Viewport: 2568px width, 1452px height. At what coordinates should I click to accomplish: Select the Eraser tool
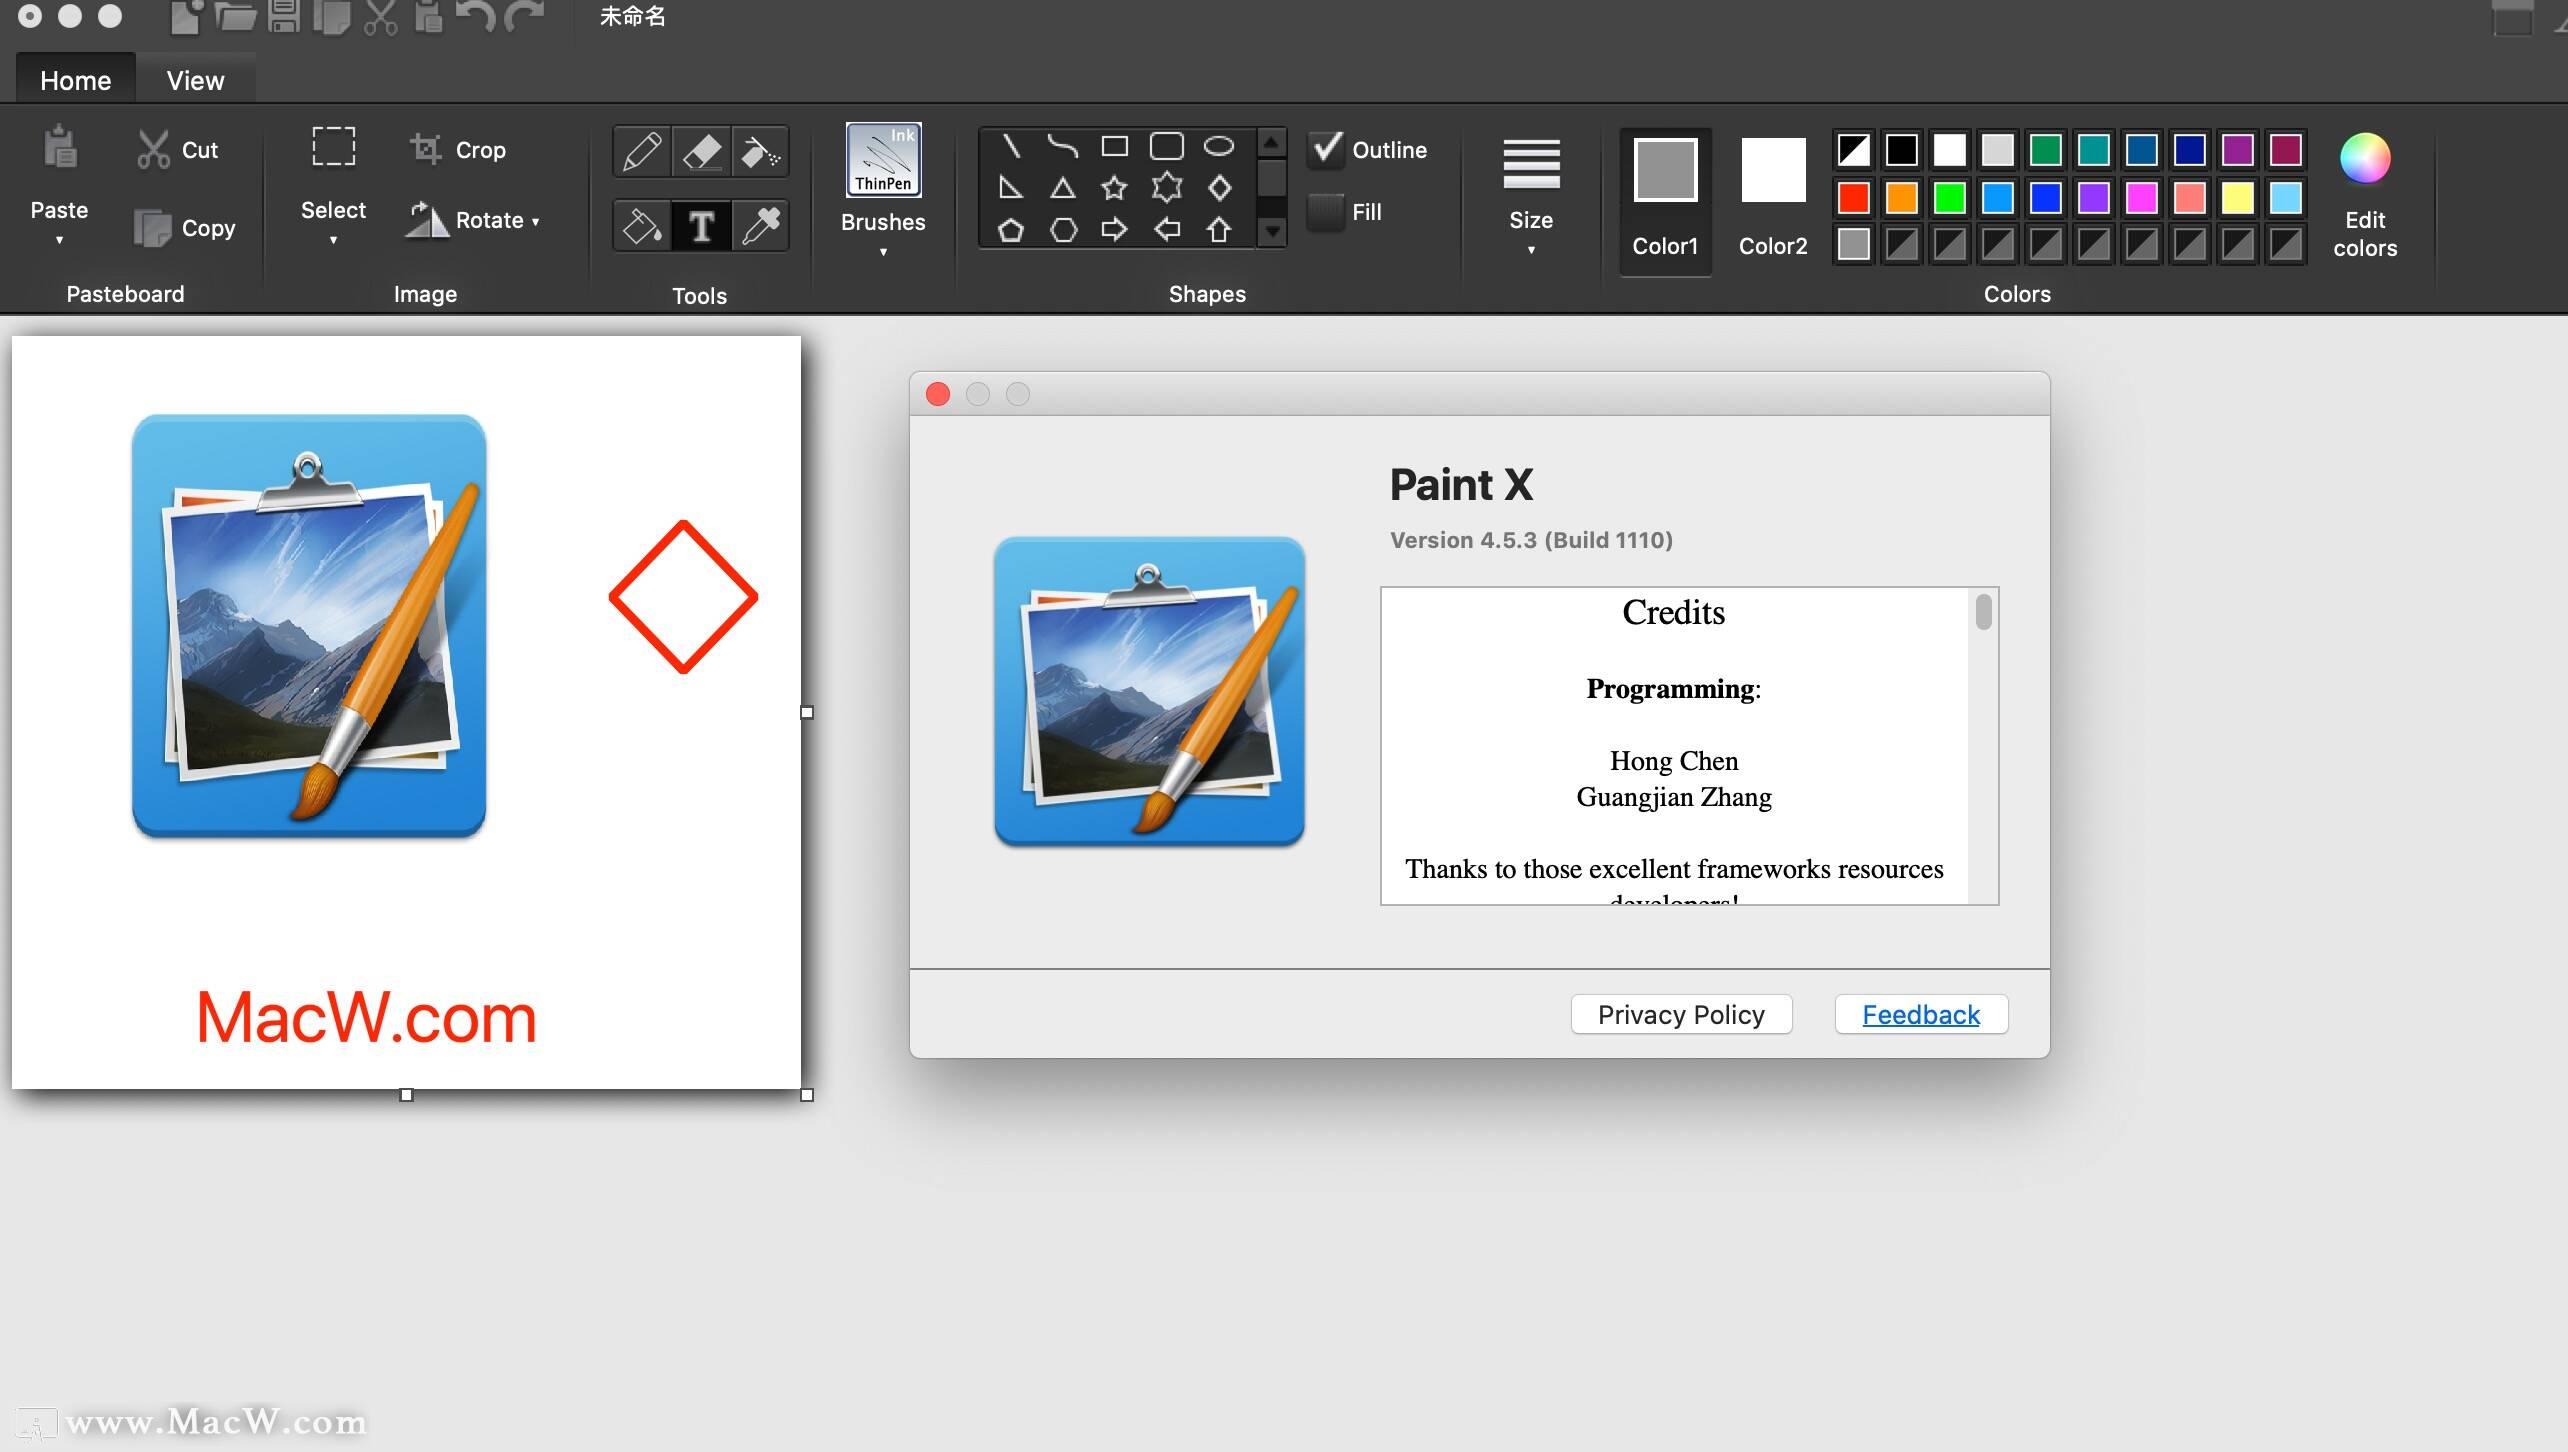701,151
